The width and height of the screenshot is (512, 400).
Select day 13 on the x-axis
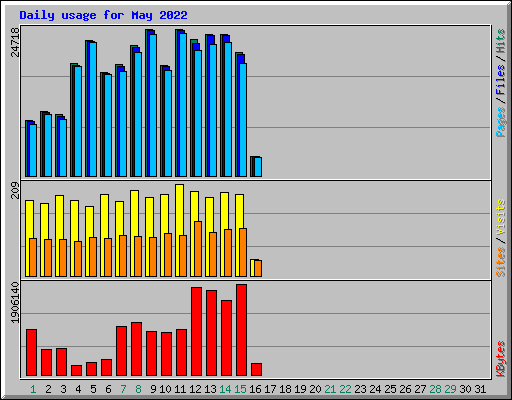click(210, 389)
